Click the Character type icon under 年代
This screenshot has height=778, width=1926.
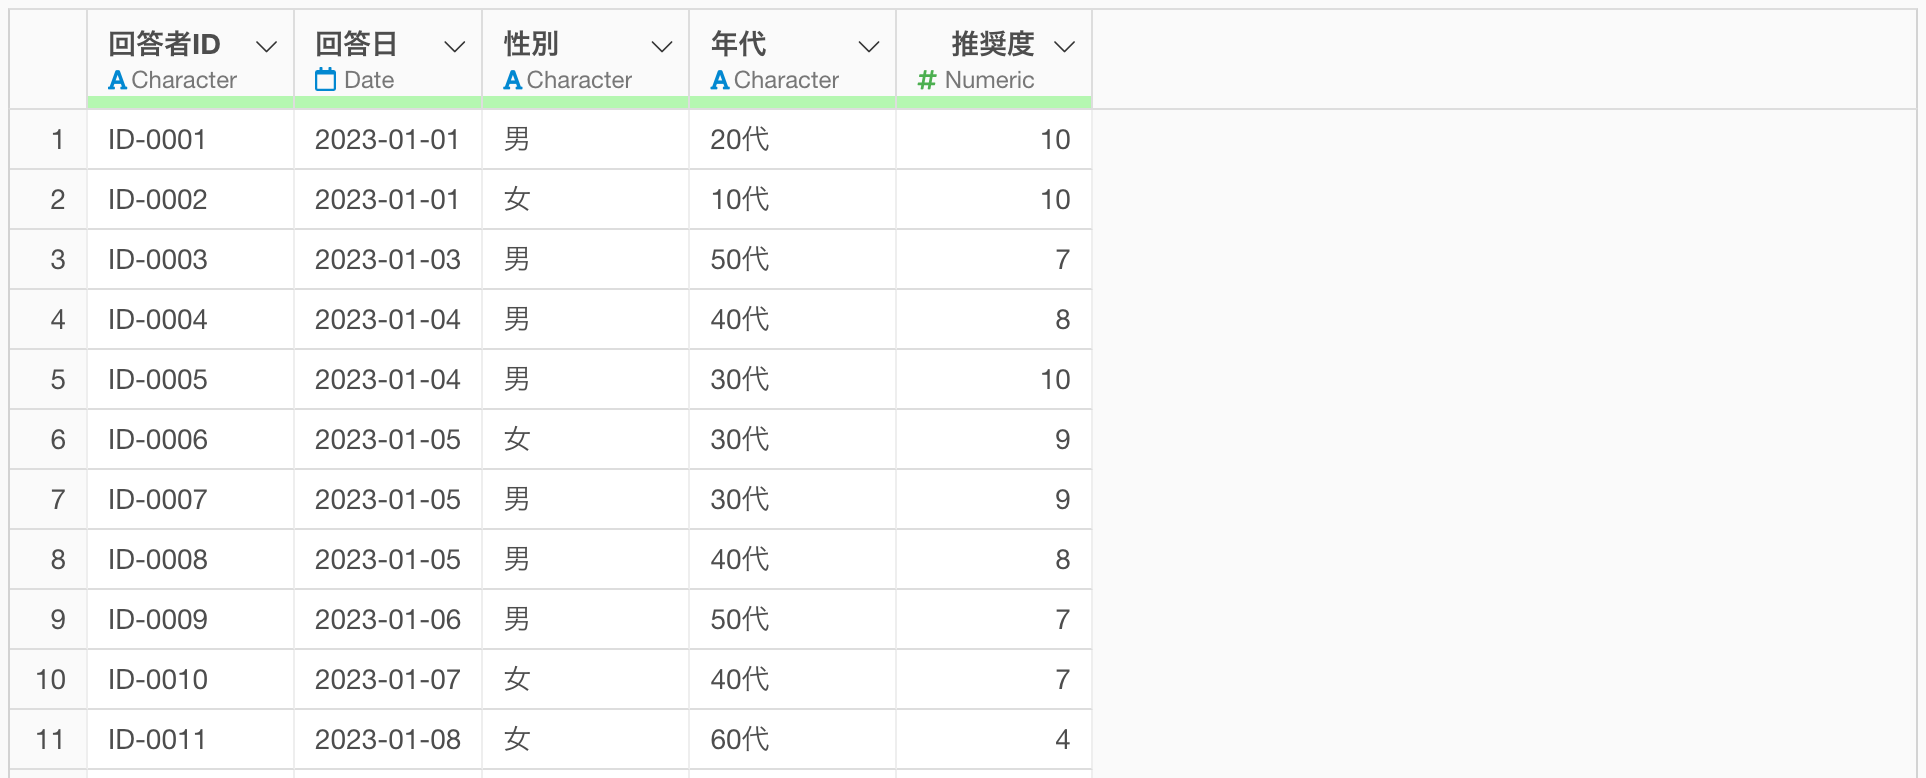pos(719,80)
